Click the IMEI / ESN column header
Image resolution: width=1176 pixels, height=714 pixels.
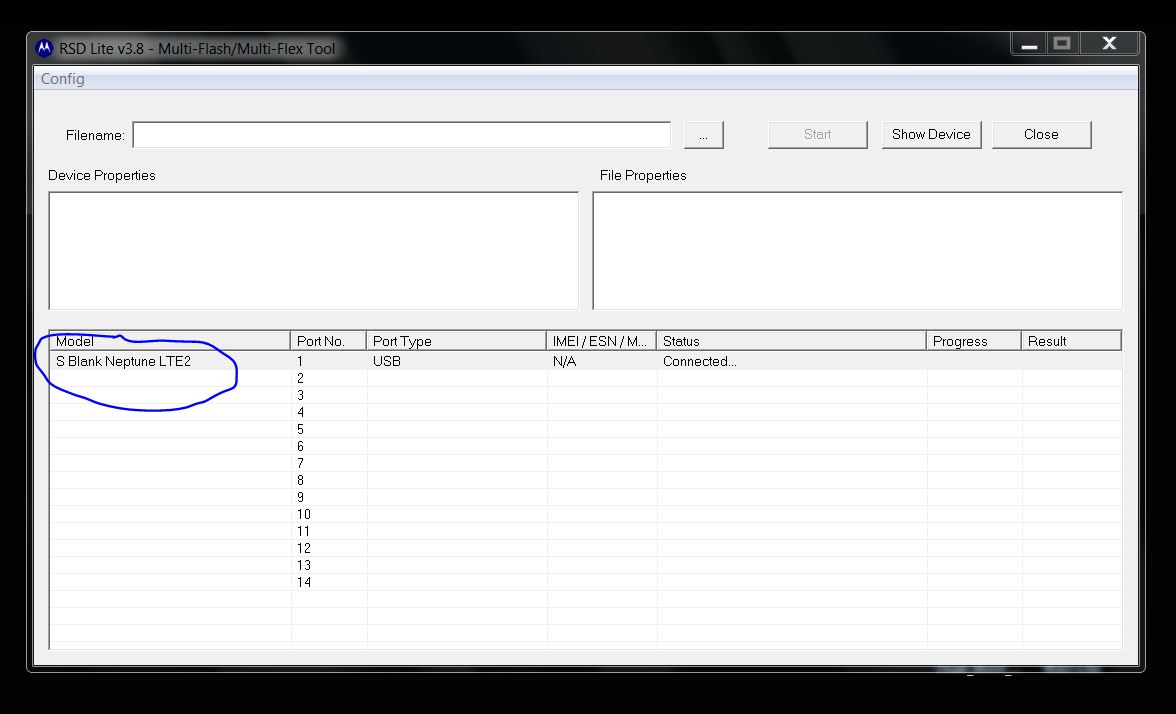602,340
